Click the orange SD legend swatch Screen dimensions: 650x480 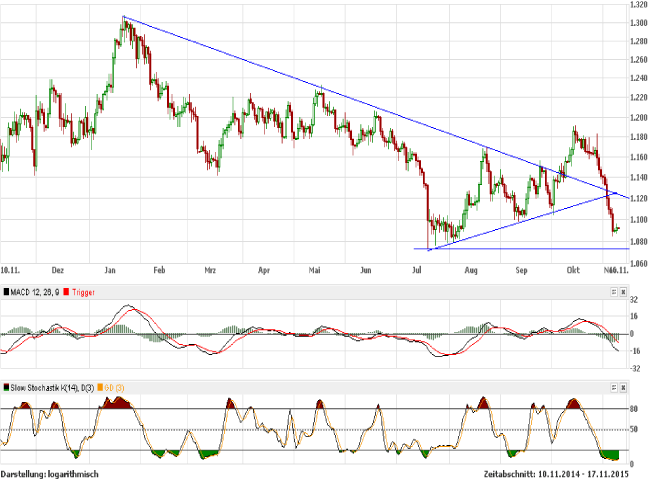click(x=99, y=386)
